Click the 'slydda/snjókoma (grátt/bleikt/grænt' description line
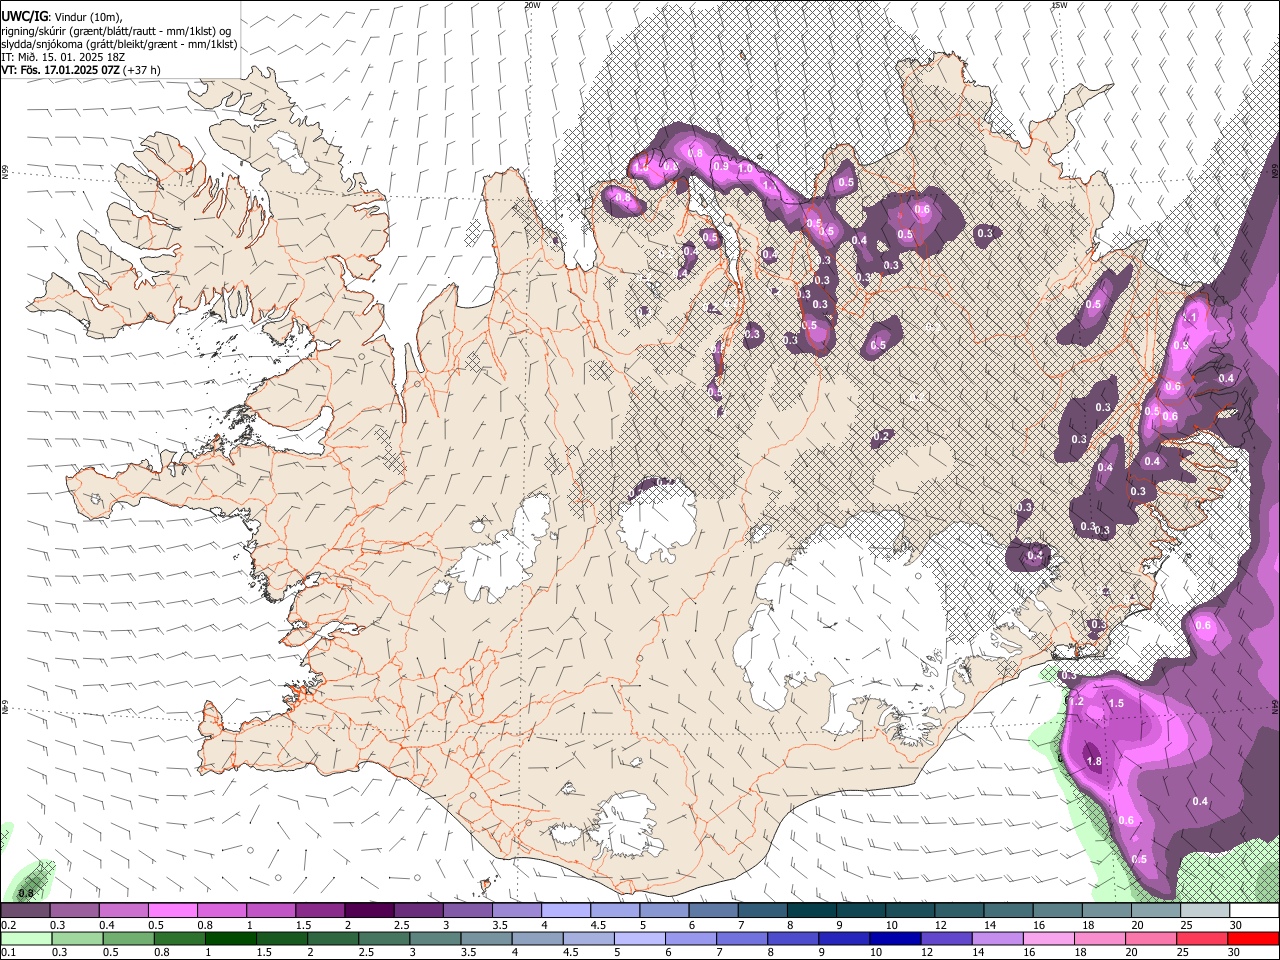This screenshot has width=1280, height=960. click(x=120, y=44)
